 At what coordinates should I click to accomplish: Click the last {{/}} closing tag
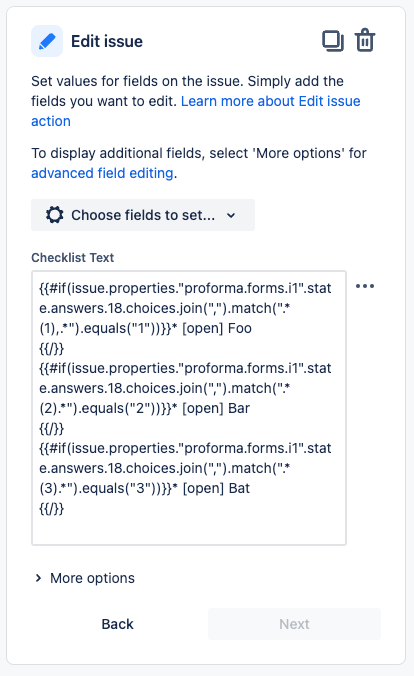point(51,509)
